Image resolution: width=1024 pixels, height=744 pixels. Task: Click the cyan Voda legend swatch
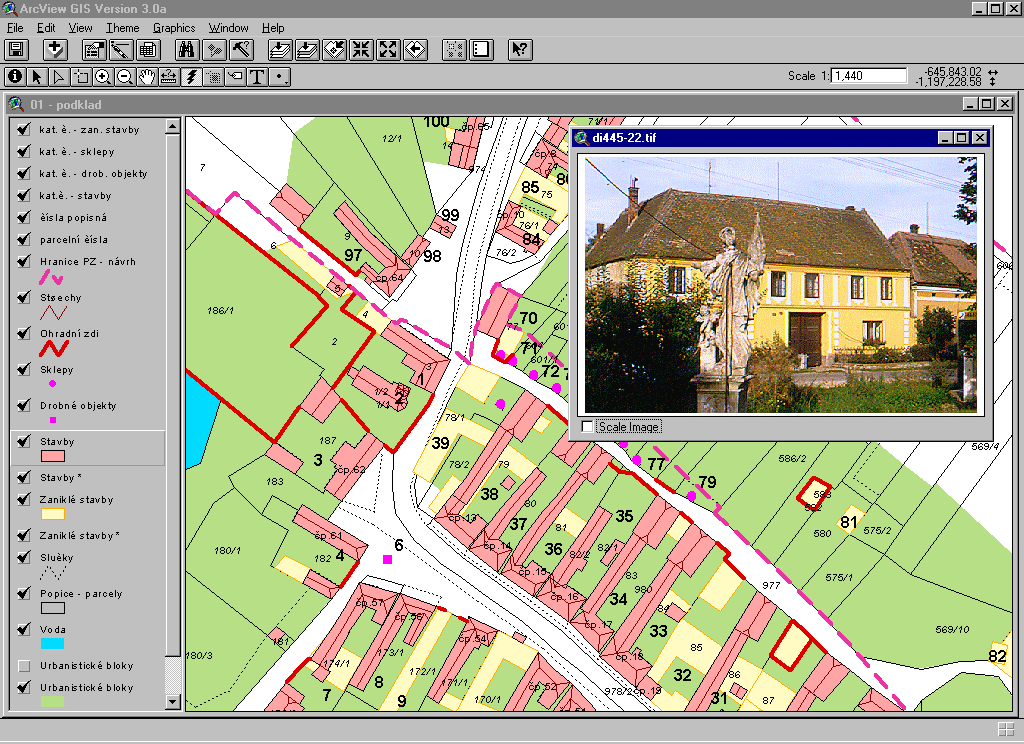coord(53,643)
